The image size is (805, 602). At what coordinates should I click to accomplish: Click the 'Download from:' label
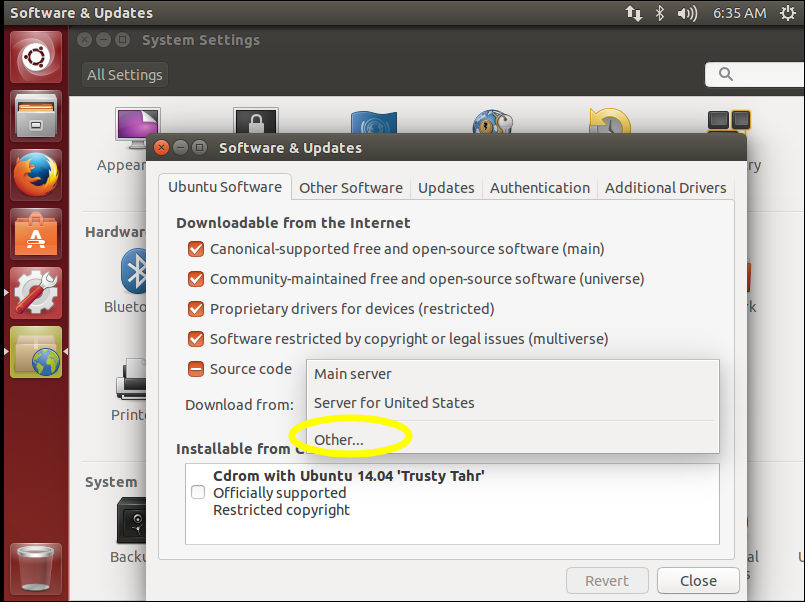tap(239, 405)
